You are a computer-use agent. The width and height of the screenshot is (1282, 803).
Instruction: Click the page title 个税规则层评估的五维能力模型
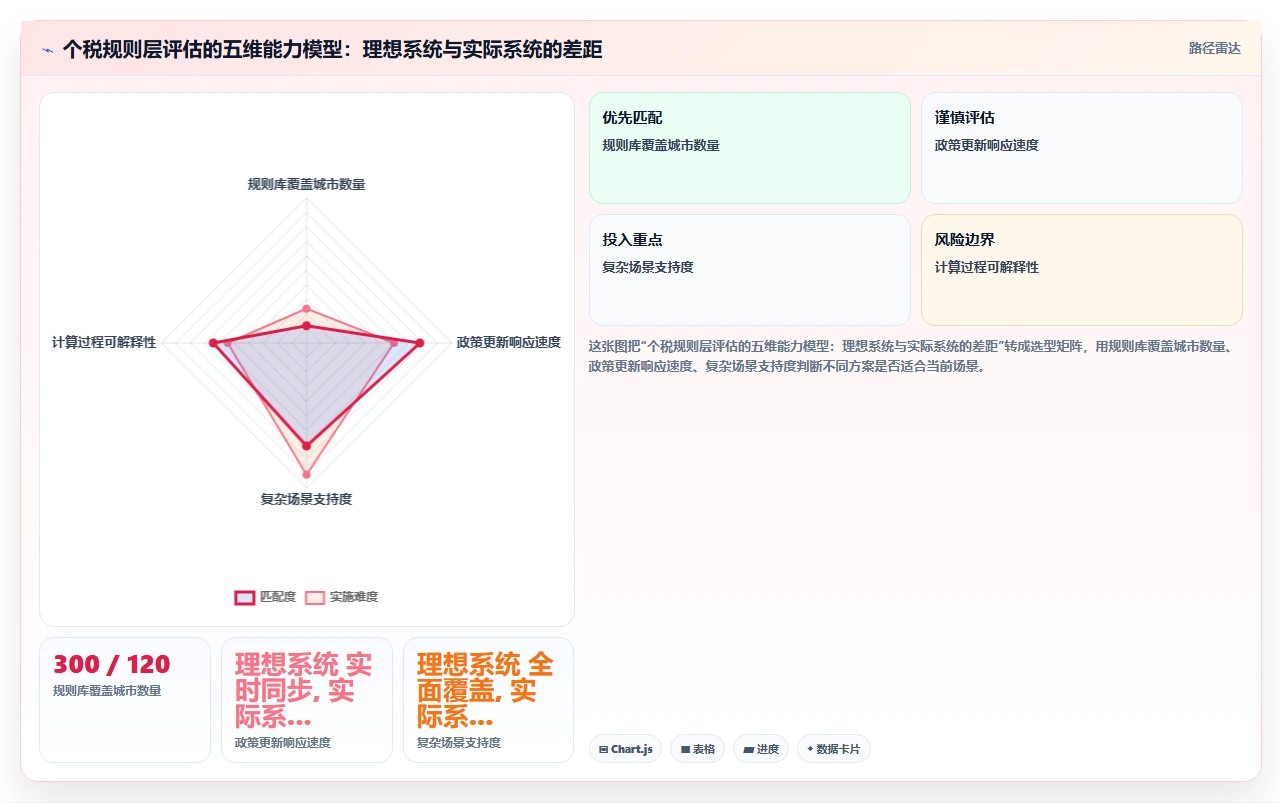coord(332,49)
